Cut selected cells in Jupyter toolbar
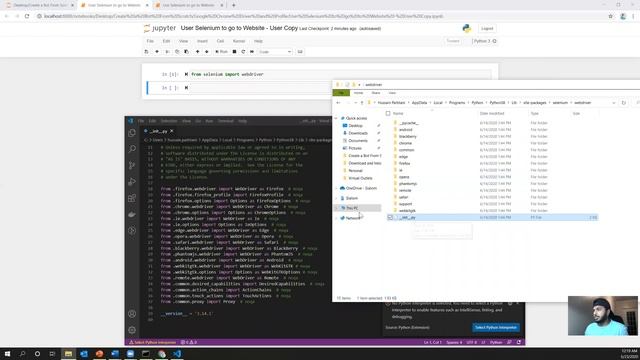 coord(167,52)
